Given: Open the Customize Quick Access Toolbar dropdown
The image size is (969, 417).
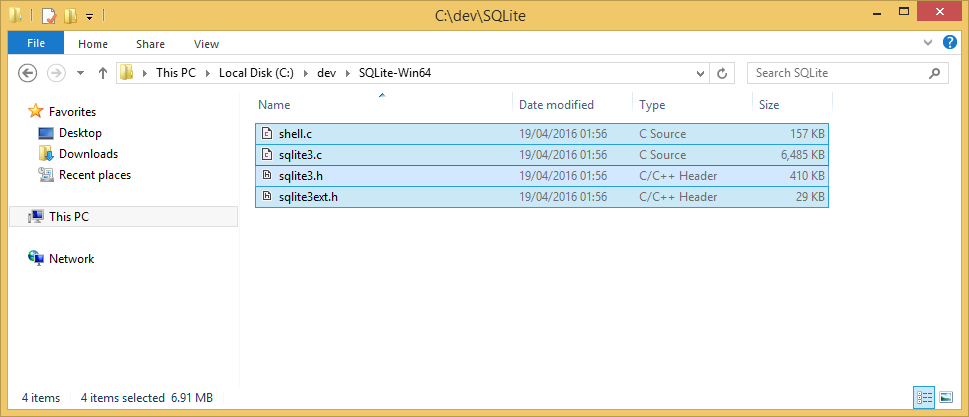Looking at the screenshot, I should (89, 17).
